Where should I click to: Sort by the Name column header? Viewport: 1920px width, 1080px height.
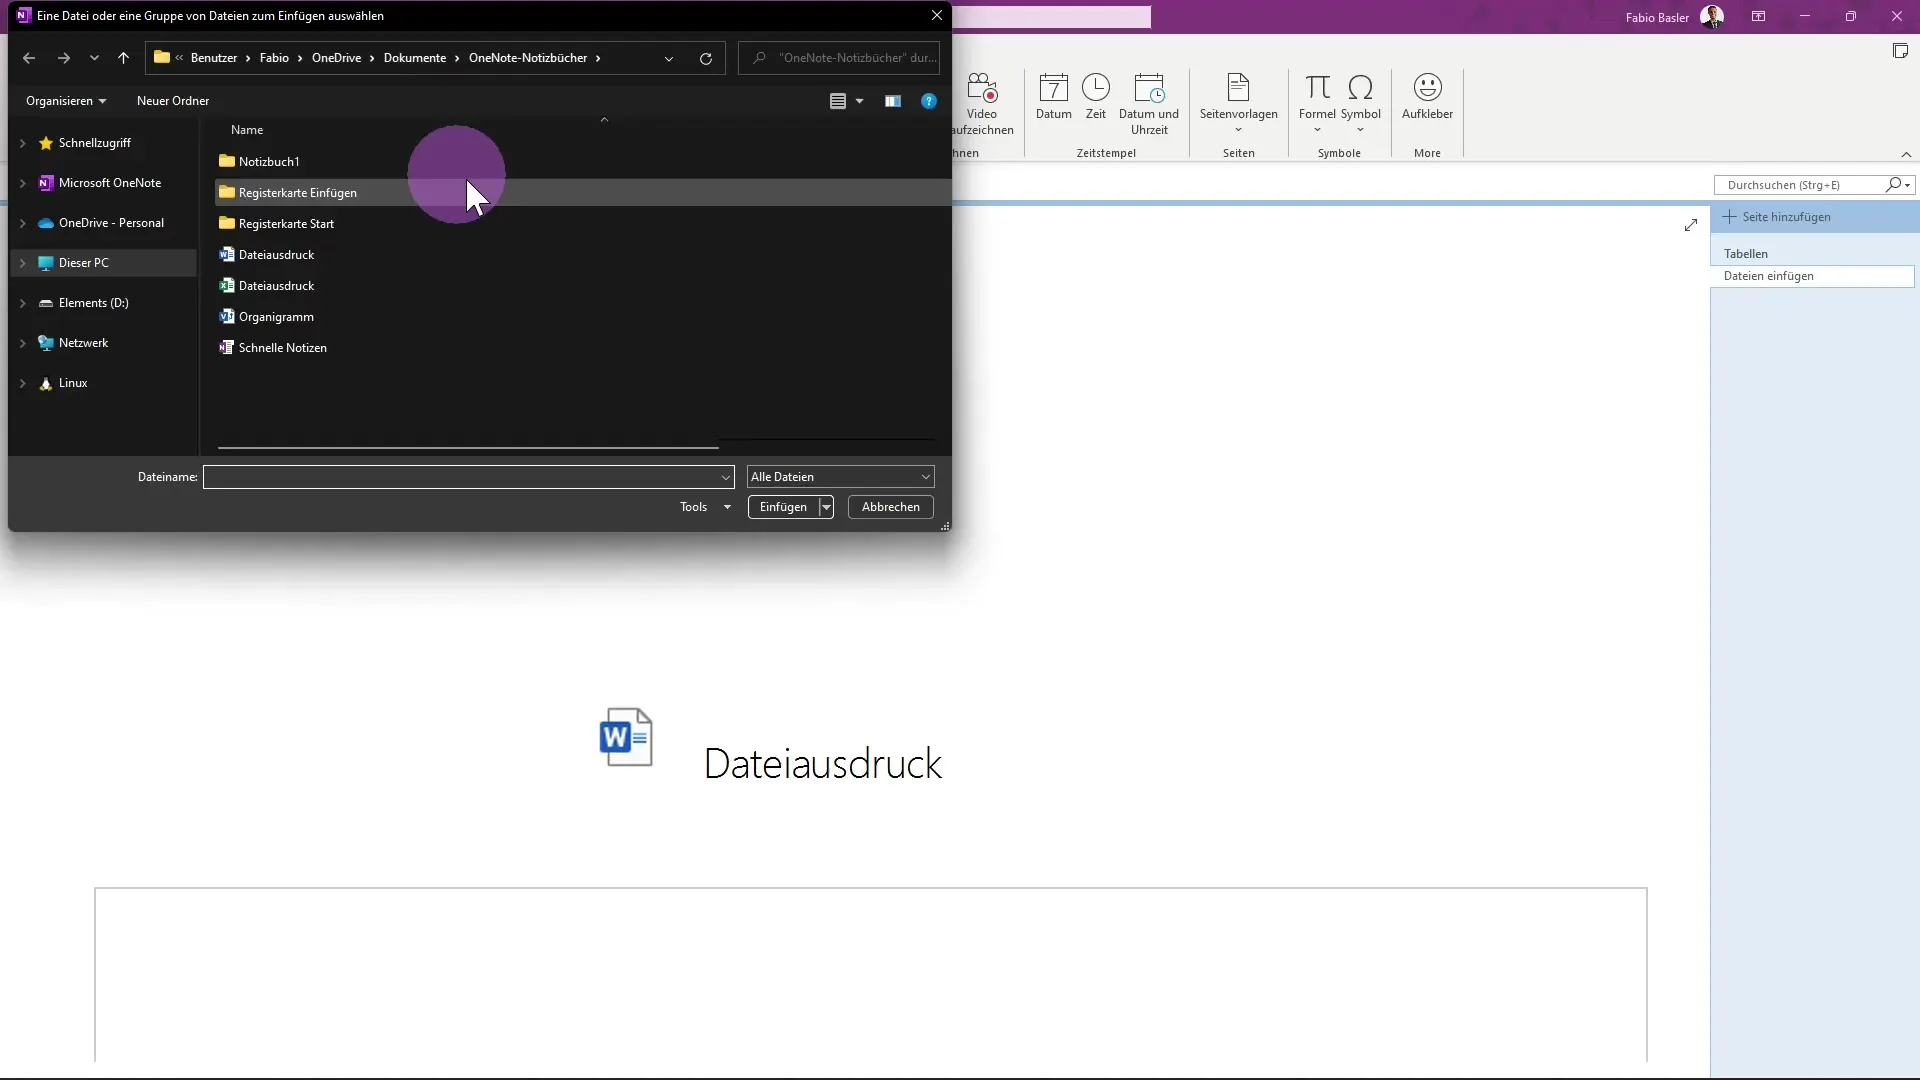247,130
